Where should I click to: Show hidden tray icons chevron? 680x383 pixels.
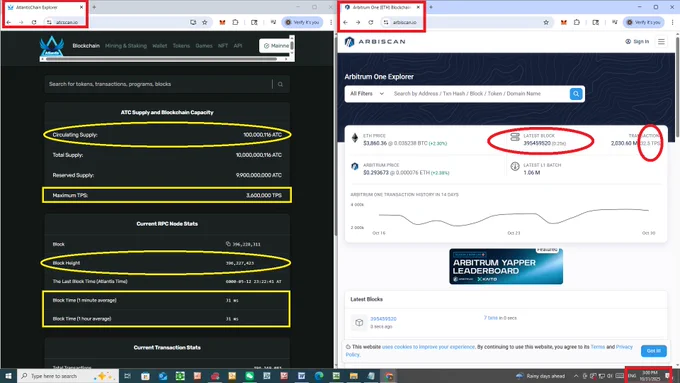click(576, 376)
